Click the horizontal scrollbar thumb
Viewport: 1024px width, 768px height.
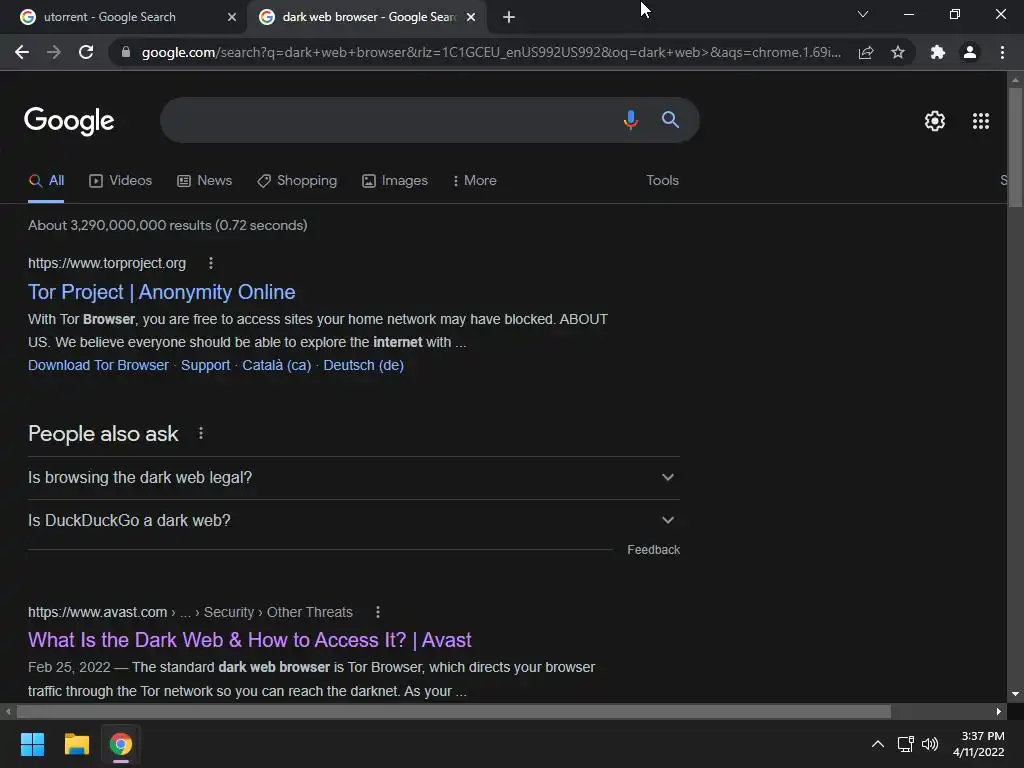(454, 711)
